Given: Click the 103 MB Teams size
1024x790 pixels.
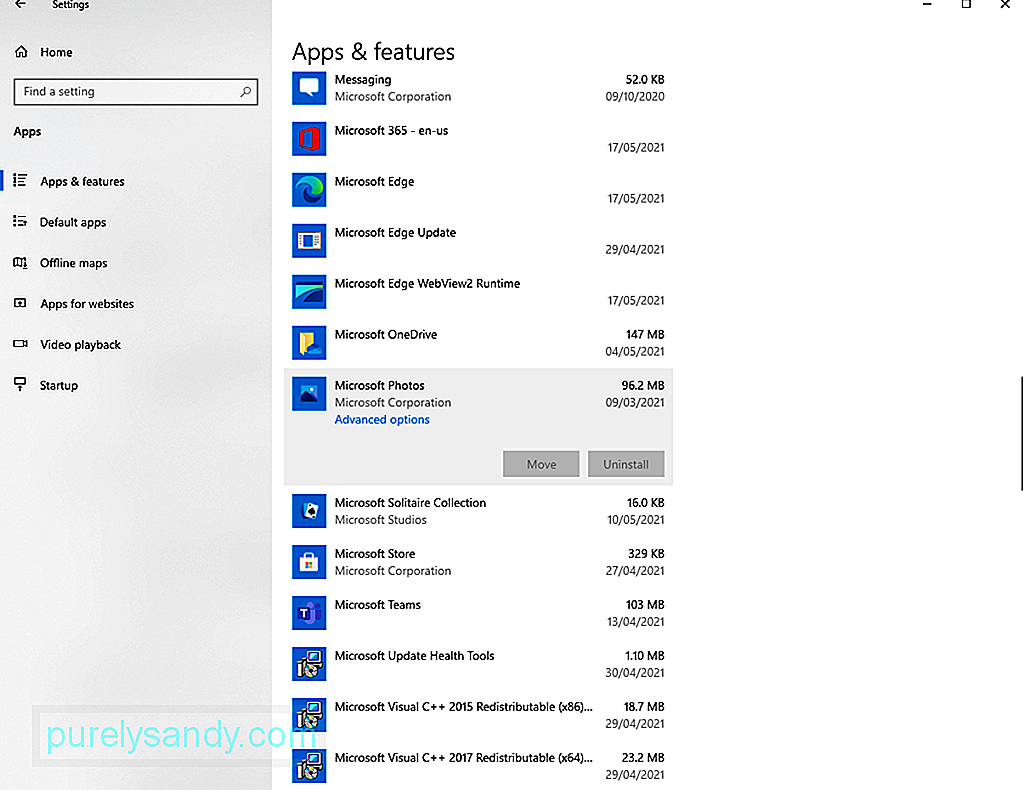Looking at the screenshot, I should [645, 605].
